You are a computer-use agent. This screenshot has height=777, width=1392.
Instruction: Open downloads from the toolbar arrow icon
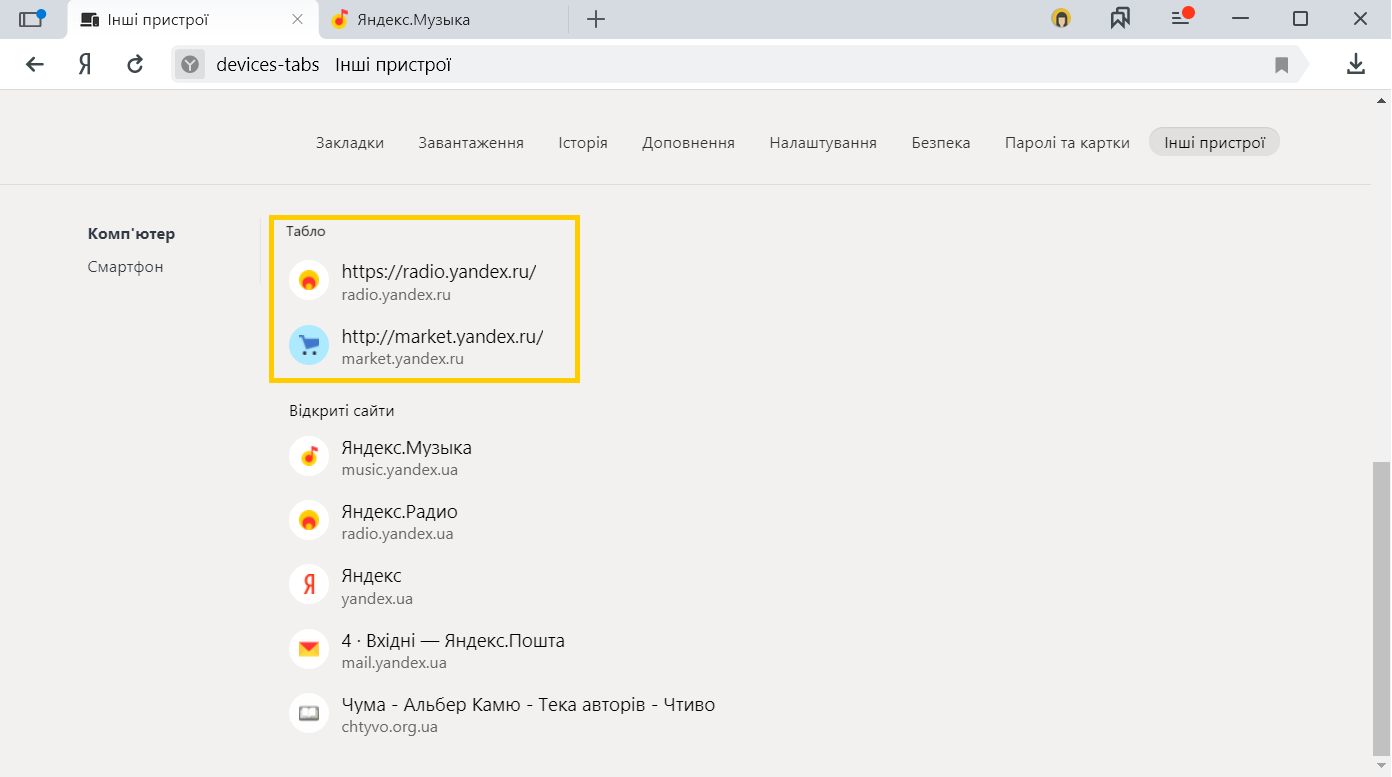coord(1355,65)
